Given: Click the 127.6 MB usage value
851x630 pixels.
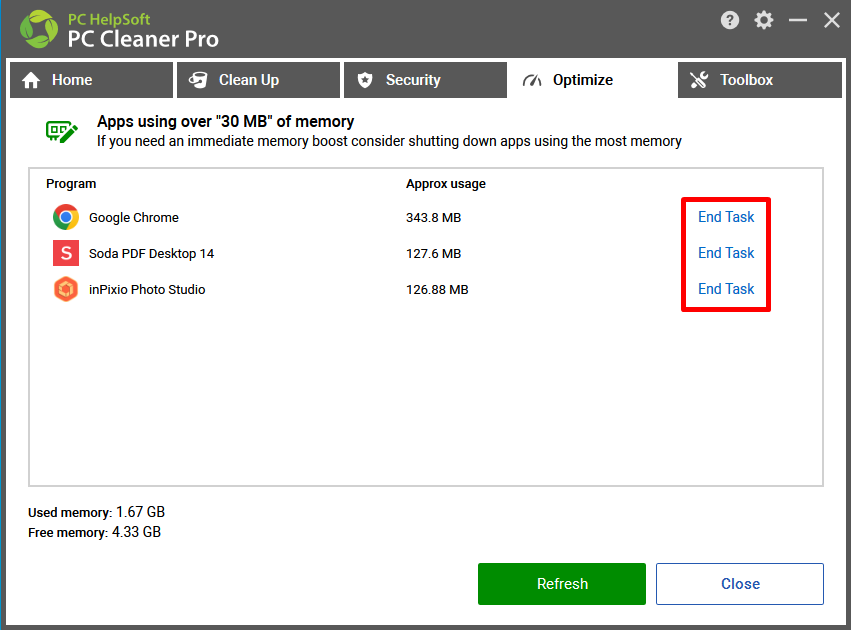Looking at the screenshot, I should pyautogui.click(x=434, y=253).
